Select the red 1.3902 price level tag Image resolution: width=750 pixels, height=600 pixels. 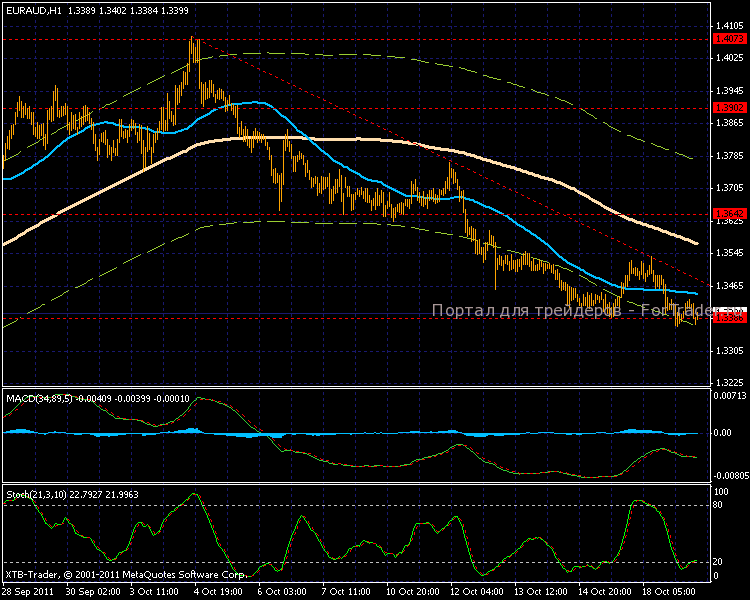[727, 107]
